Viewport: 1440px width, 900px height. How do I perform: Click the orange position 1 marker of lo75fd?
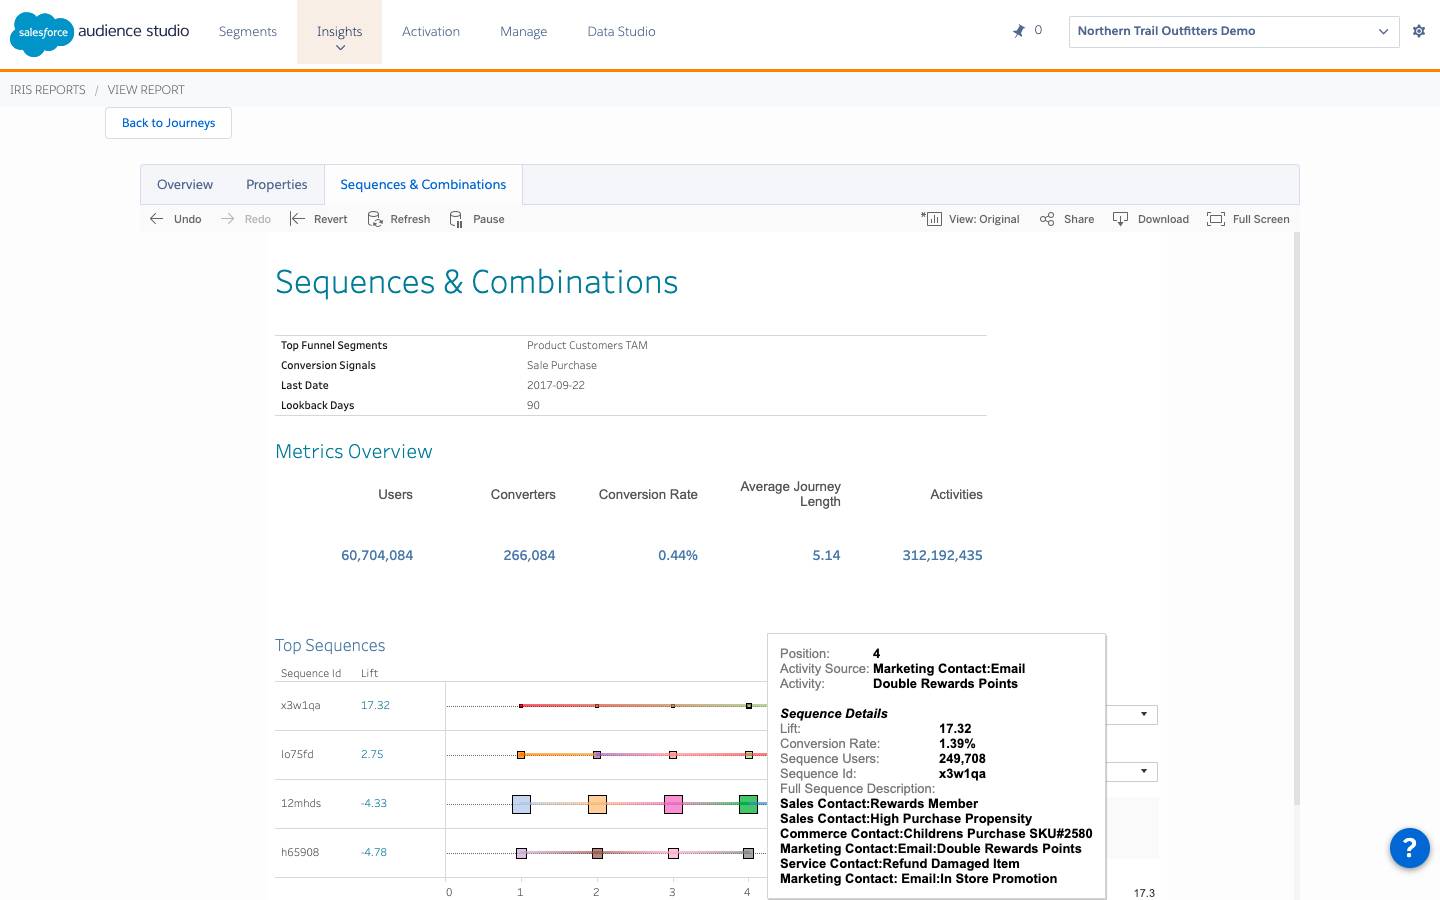(x=521, y=755)
